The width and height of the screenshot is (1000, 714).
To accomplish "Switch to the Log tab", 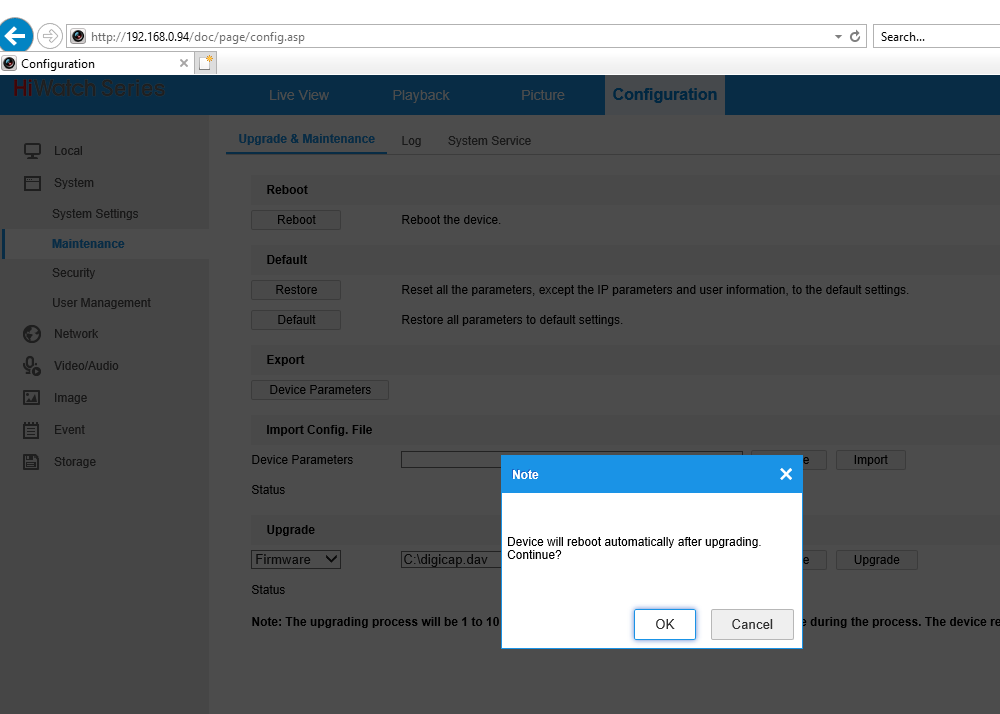I will (x=411, y=141).
